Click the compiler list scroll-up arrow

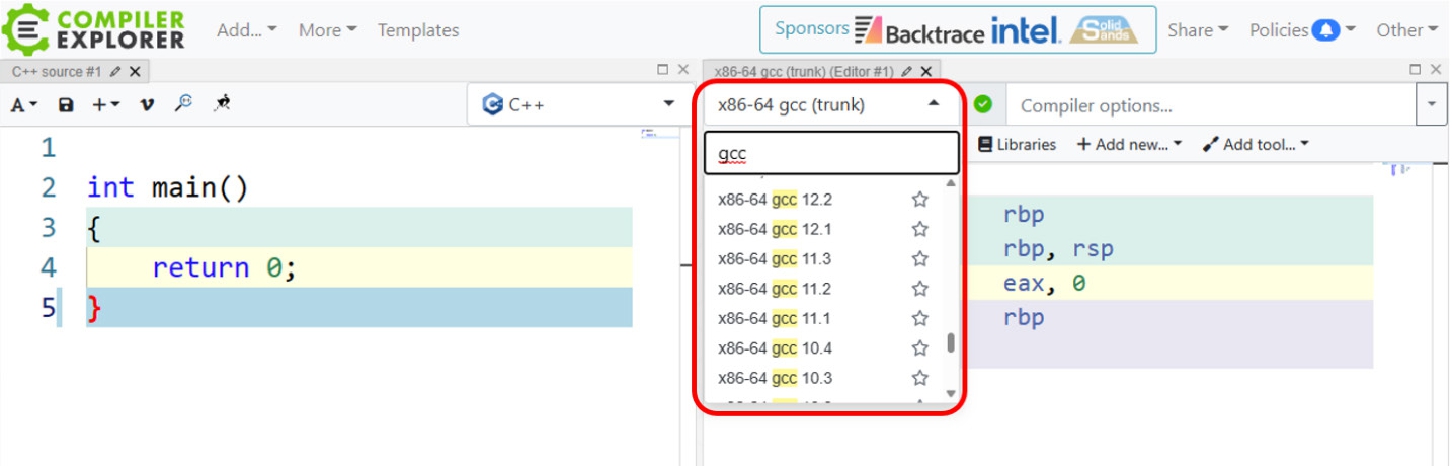pyautogui.click(x=950, y=183)
